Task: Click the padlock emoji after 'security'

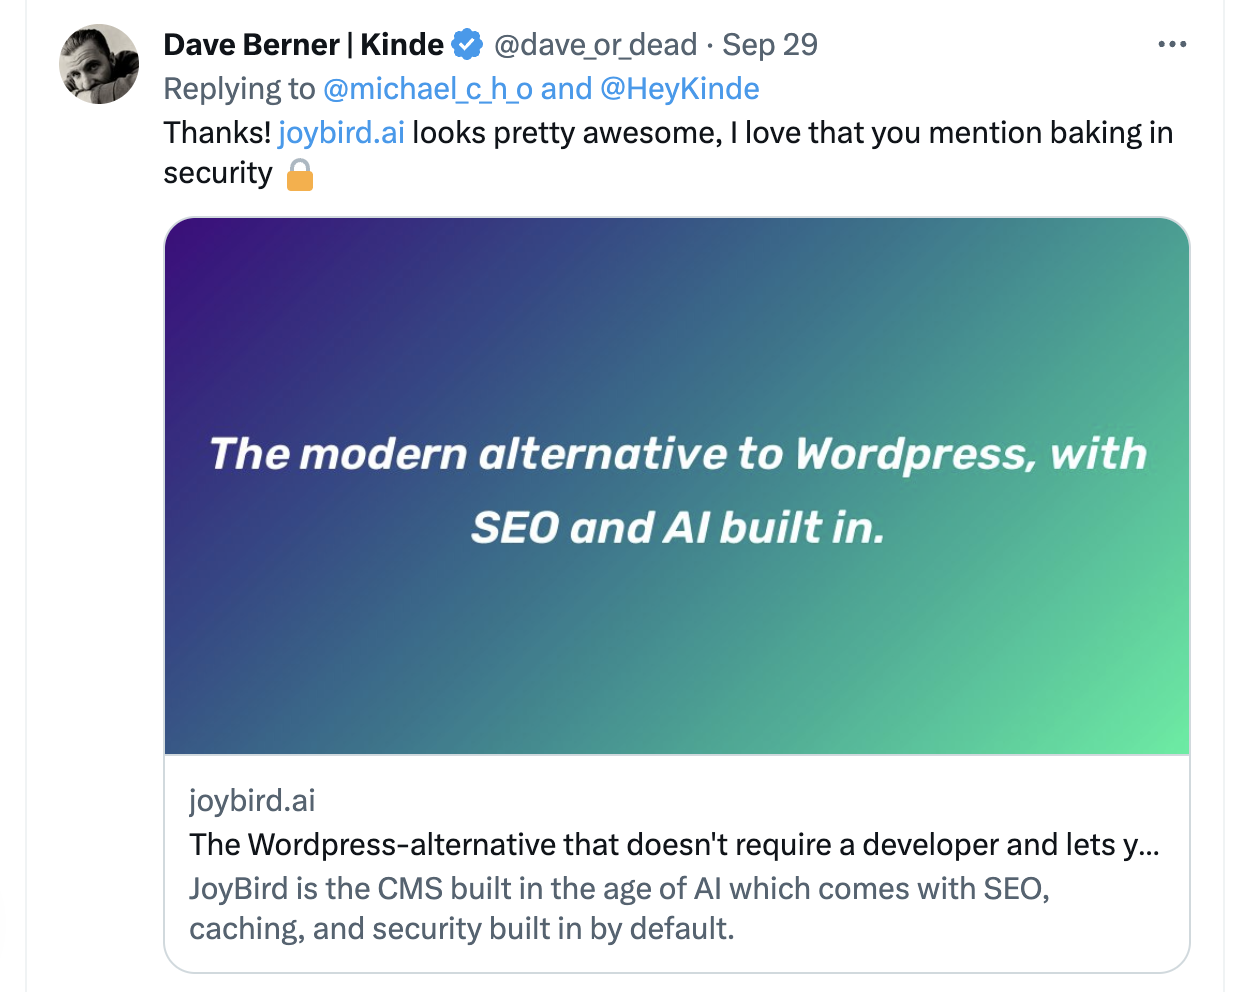Action: (300, 176)
